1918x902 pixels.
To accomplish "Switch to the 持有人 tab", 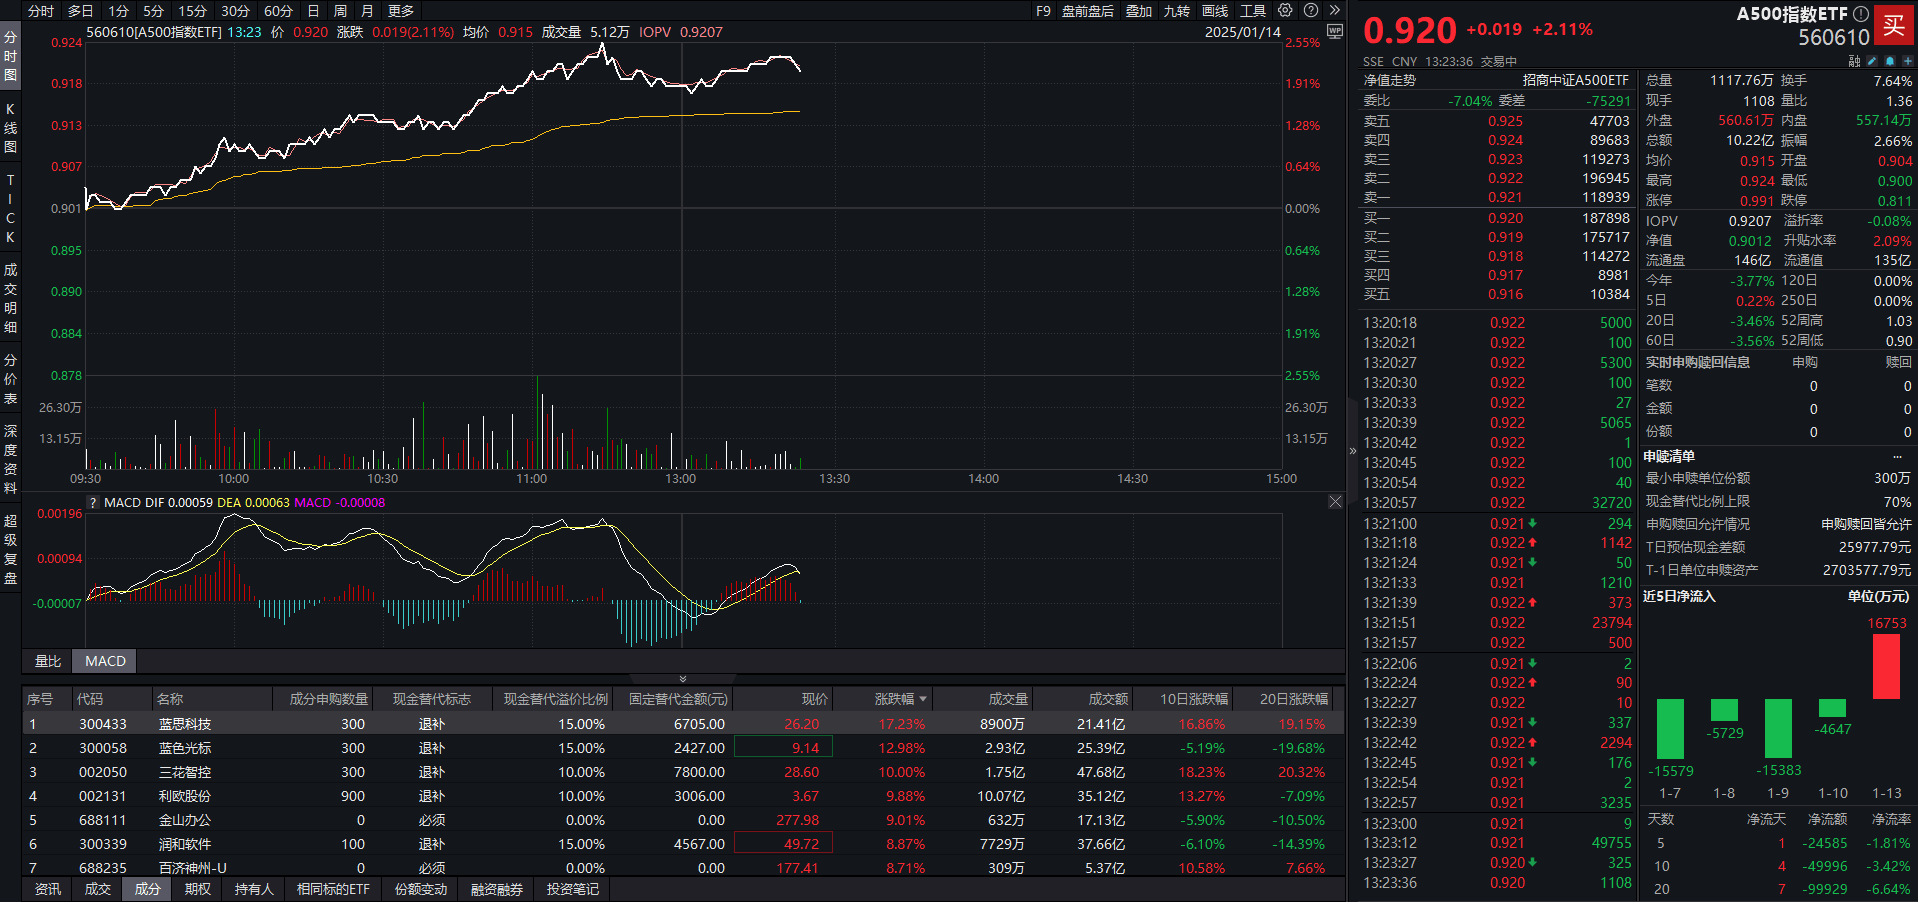I will click(x=254, y=889).
